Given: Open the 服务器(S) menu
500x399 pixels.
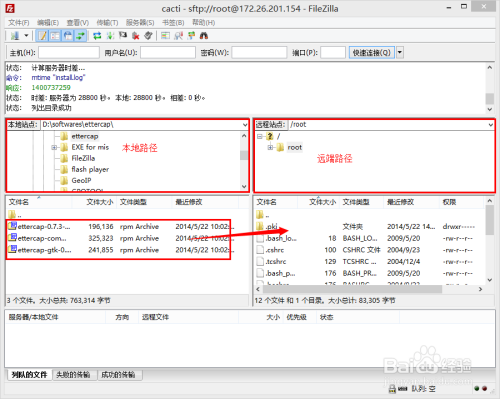Looking at the screenshot, I should [140, 23].
